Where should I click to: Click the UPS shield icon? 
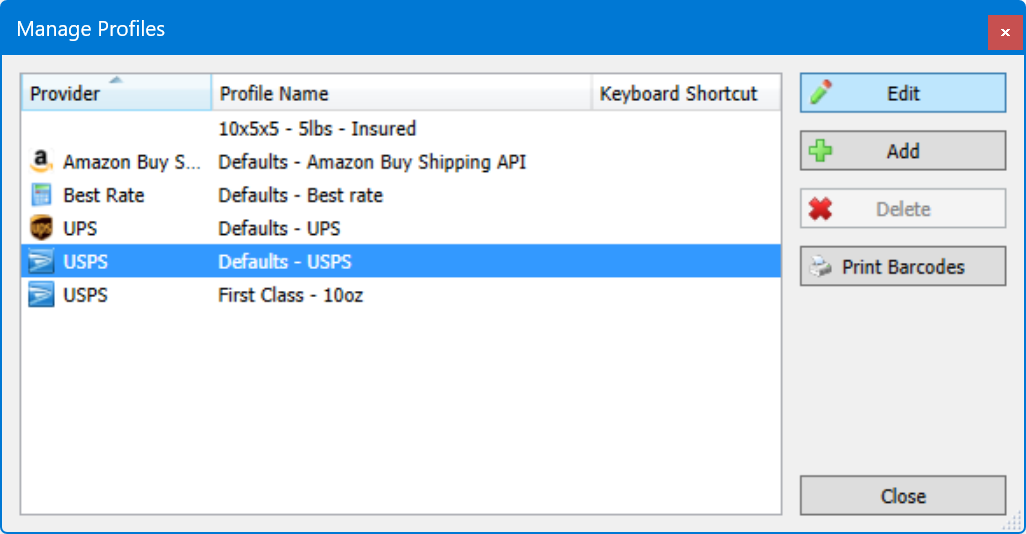(41, 228)
